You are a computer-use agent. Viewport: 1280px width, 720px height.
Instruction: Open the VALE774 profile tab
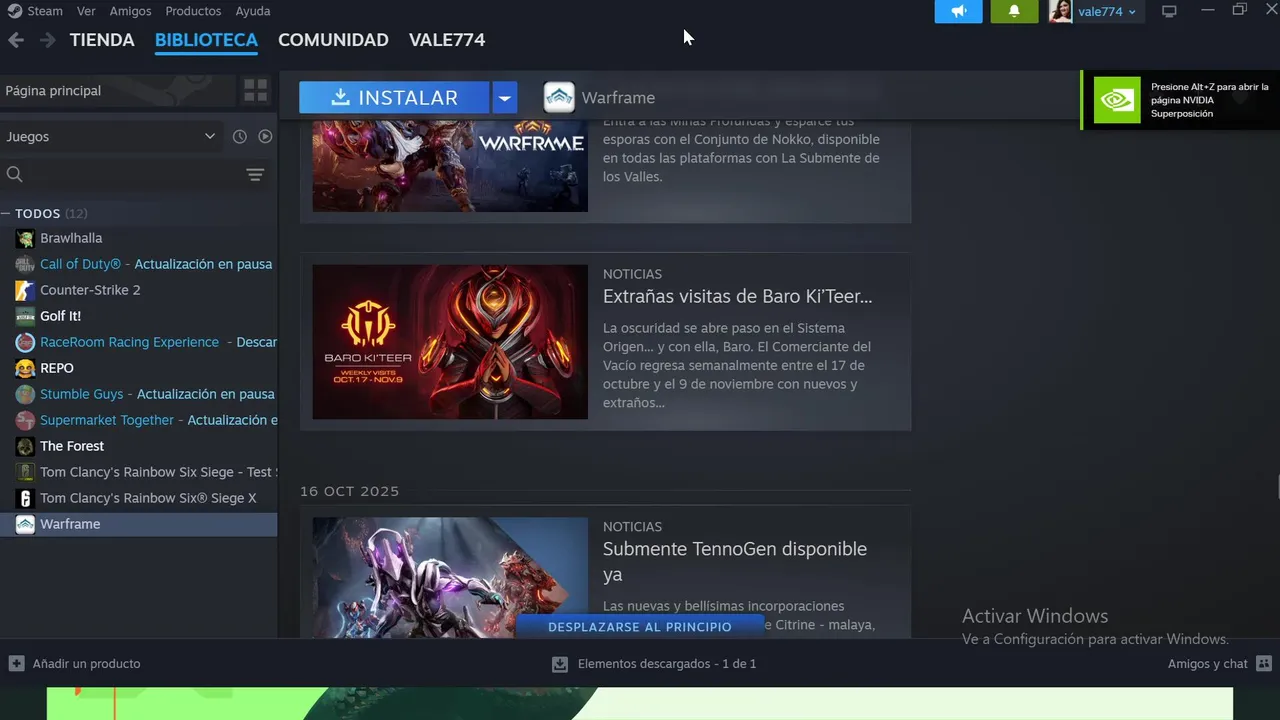click(447, 40)
